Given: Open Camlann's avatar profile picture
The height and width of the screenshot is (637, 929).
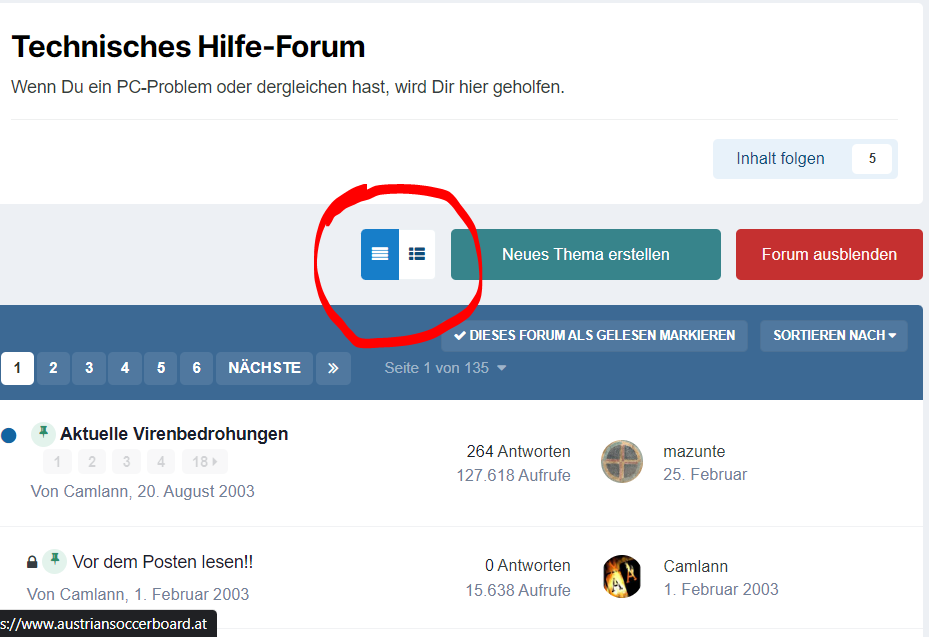Looking at the screenshot, I should click(622, 577).
